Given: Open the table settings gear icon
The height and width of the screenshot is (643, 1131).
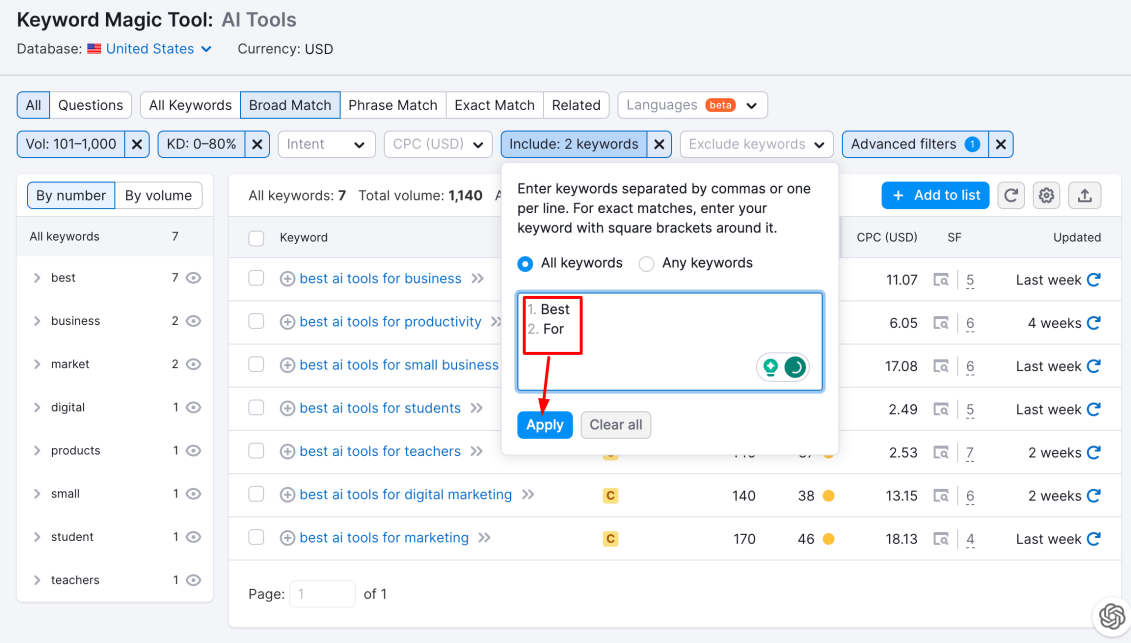Looking at the screenshot, I should pos(1047,195).
